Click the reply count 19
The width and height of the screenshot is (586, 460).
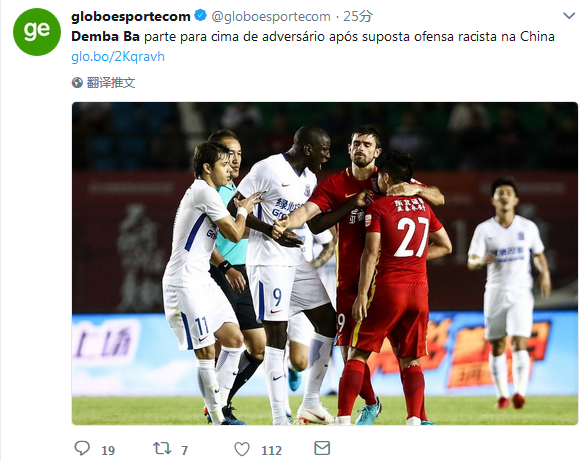coord(108,450)
